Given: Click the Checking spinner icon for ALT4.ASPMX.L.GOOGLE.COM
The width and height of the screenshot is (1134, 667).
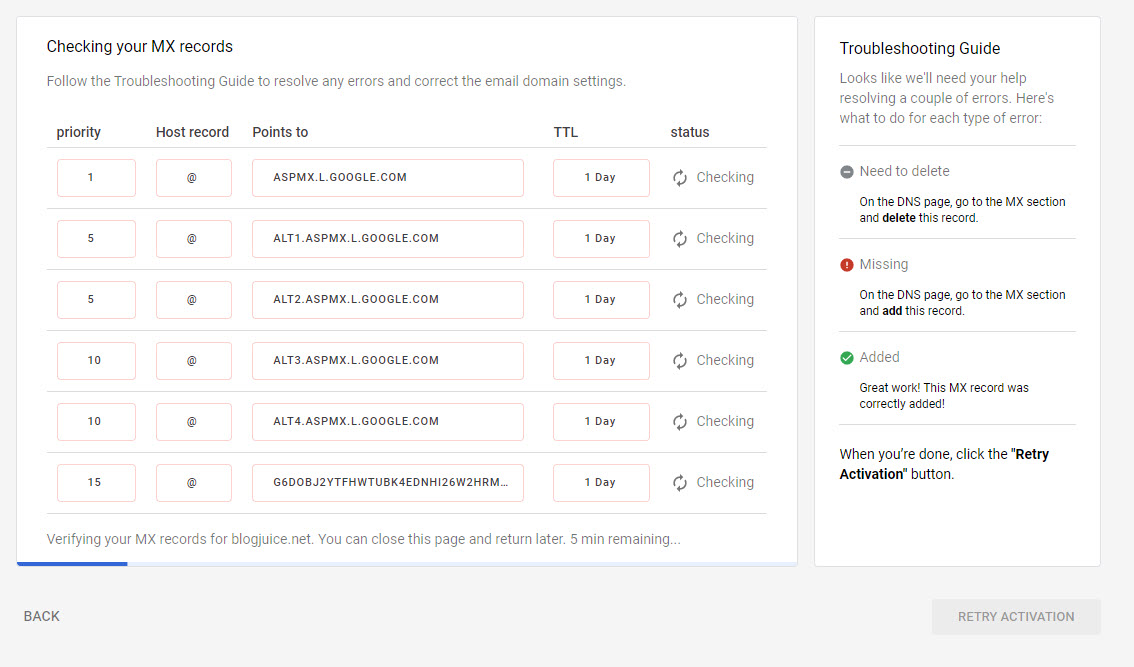Looking at the screenshot, I should pyautogui.click(x=680, y=422).
